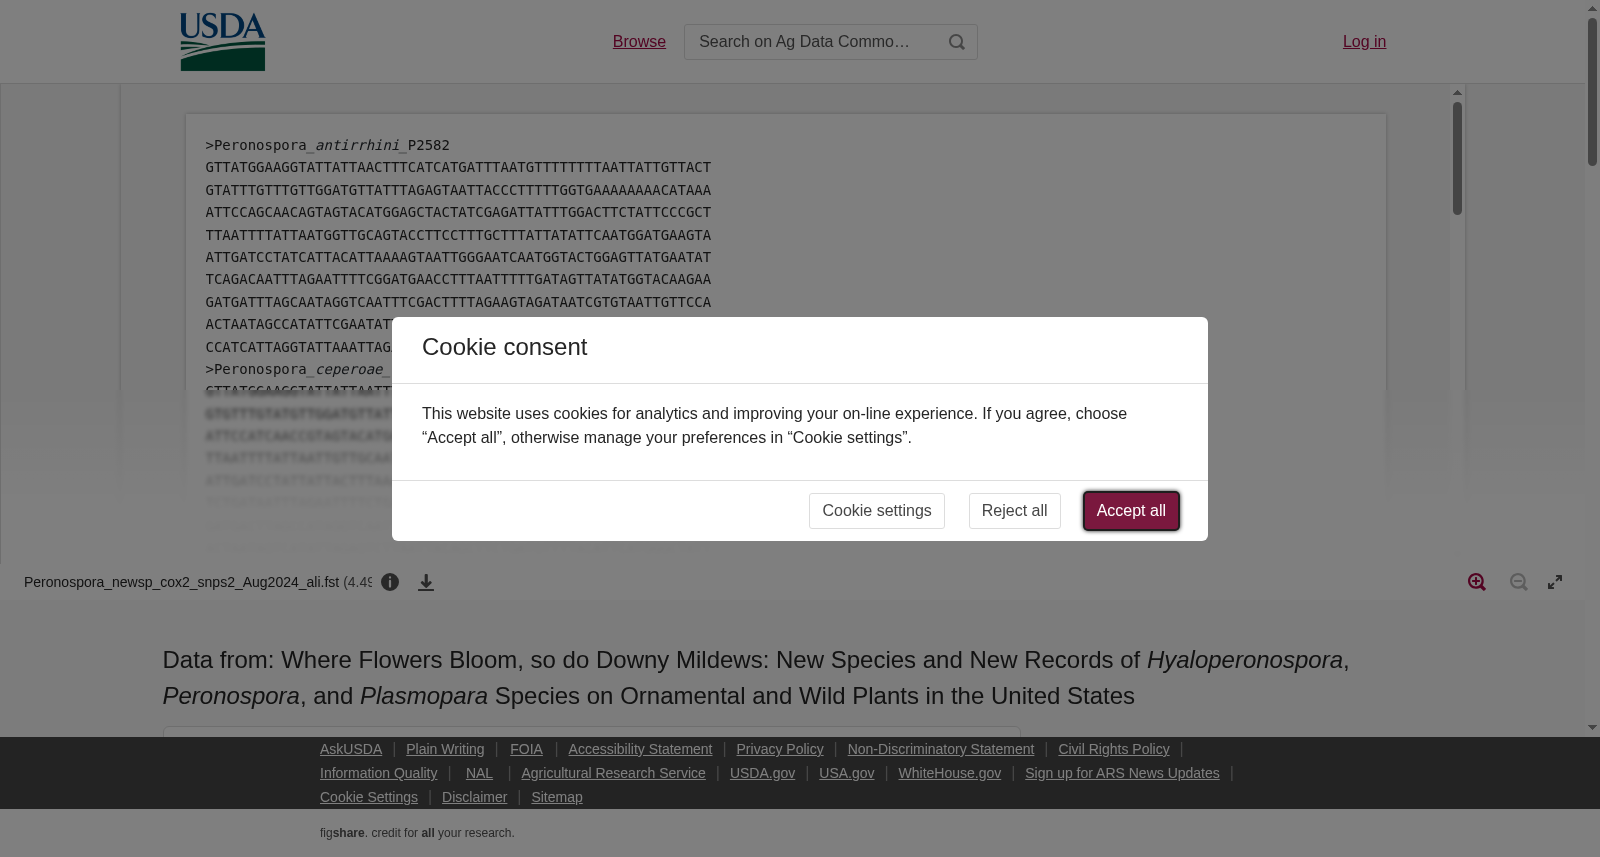Open FOIA footer link
The width and height of the screenshot is (1600, 857).
pos(526,749)
